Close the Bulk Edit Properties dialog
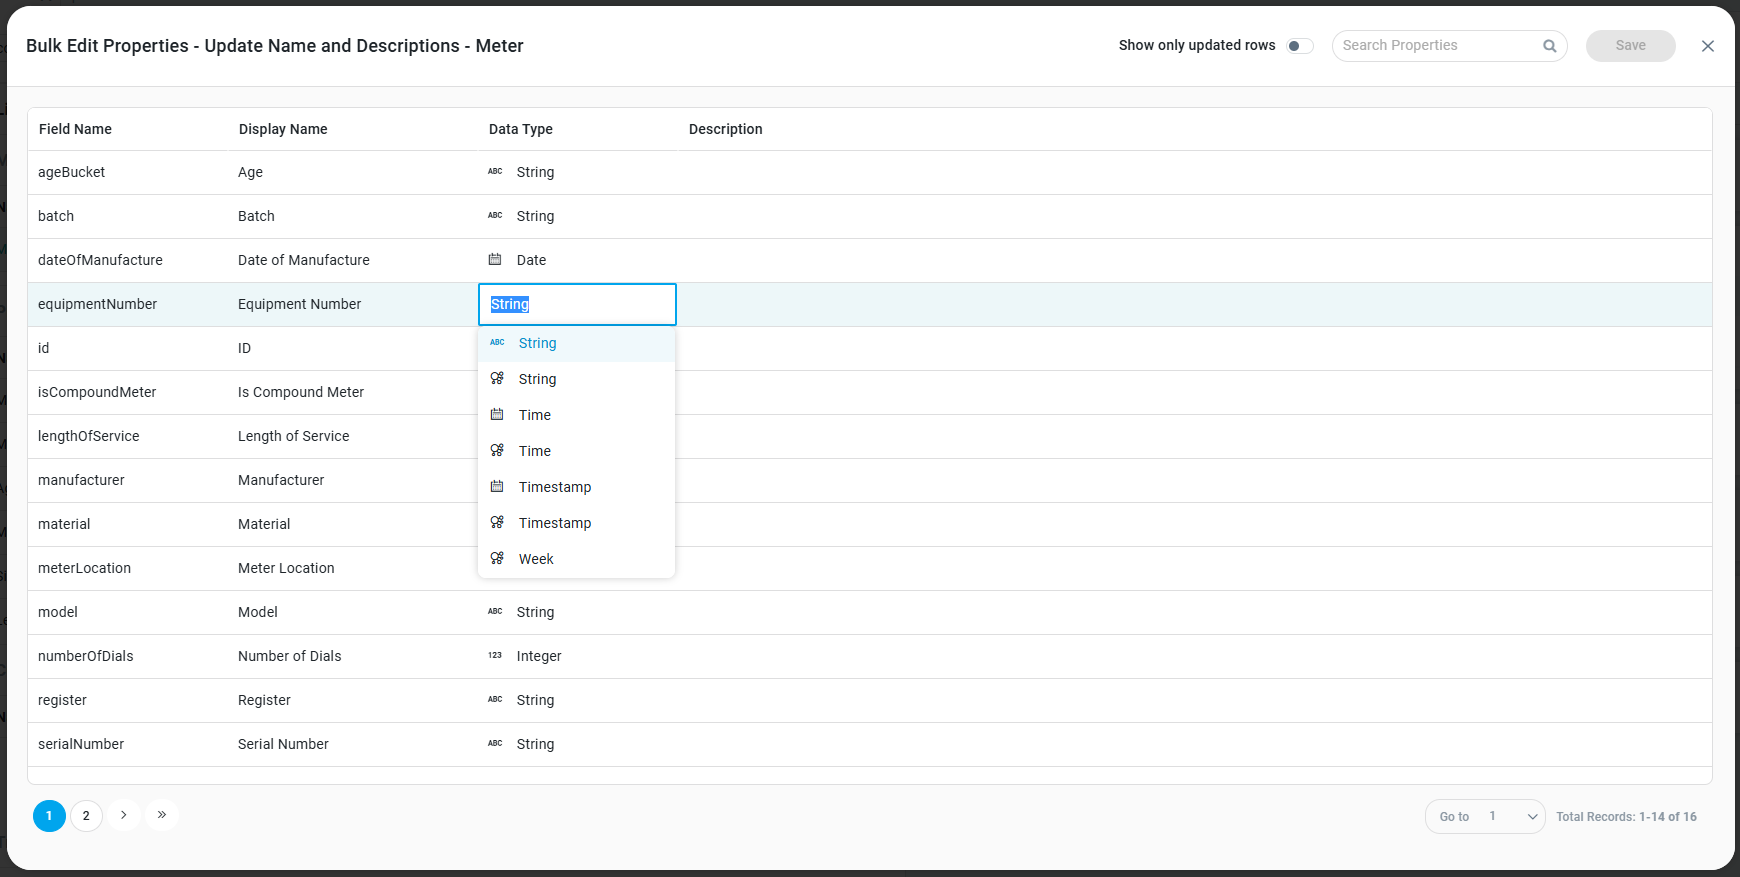The height and width of the screenshot is (877, 1740). pos(1708,46)
